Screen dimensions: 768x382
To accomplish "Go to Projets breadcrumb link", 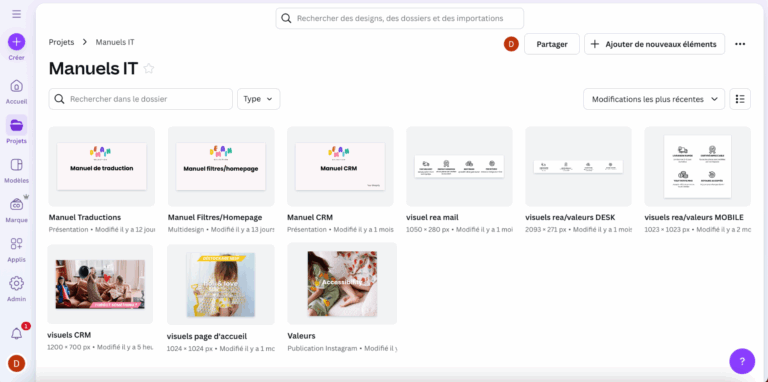I will 61,42.
